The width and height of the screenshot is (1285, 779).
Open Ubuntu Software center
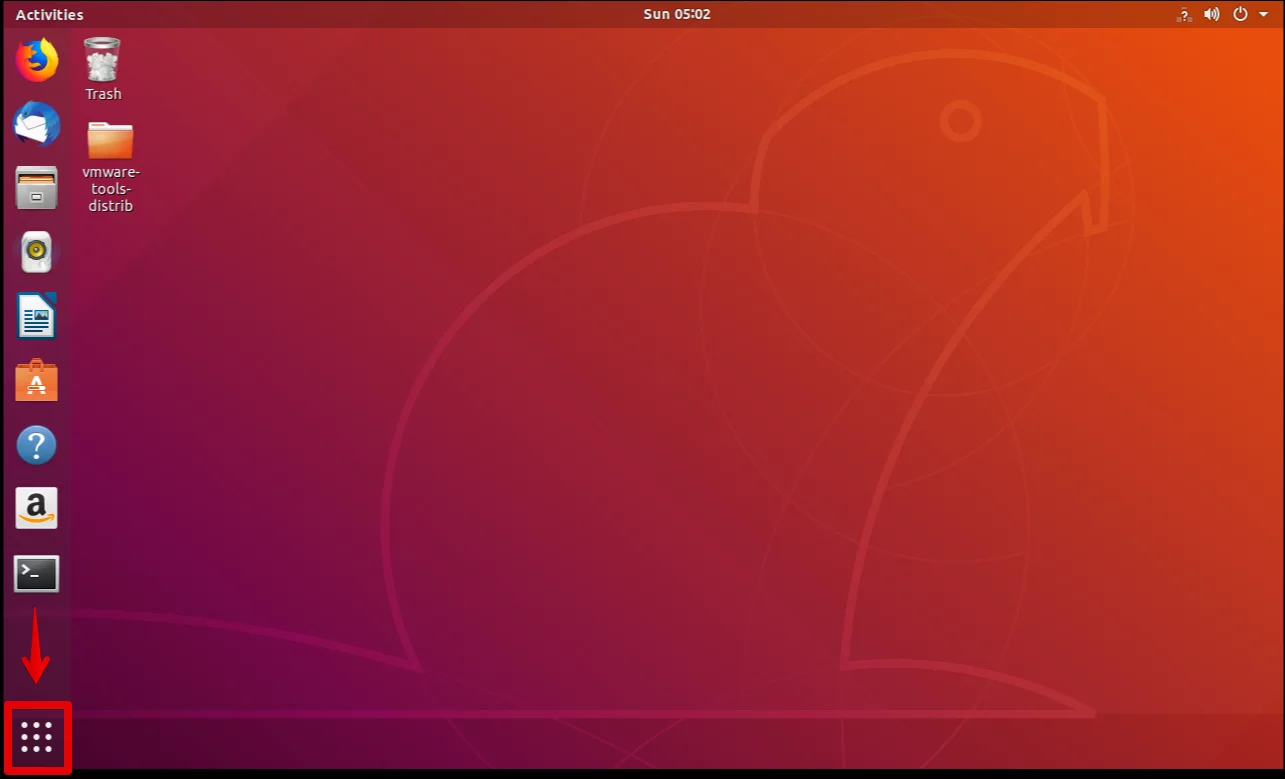click(x=37, y=380)
